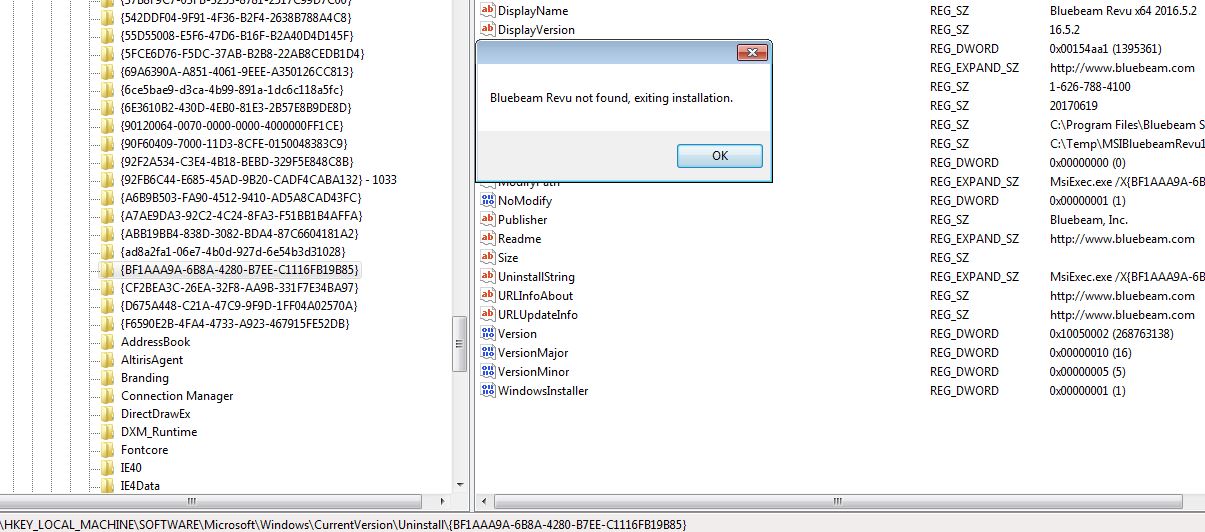Click the URLUpdateInfo value icon

point(488,314)
